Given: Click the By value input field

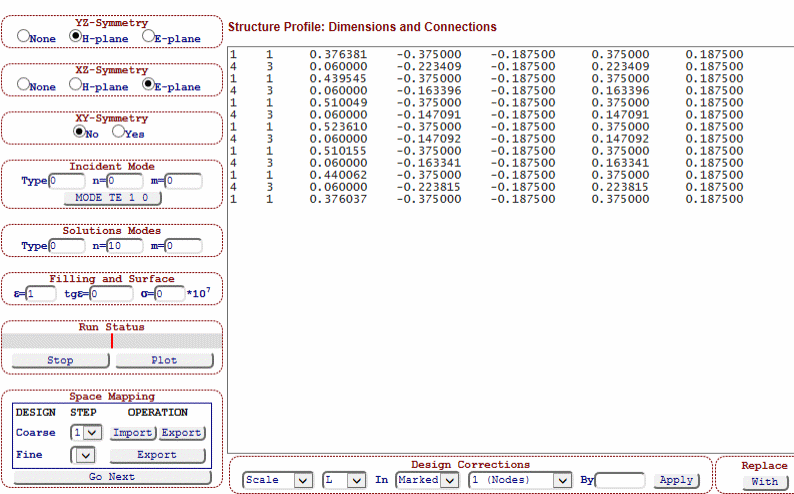Looking at the screenshot, I should 620,480.
